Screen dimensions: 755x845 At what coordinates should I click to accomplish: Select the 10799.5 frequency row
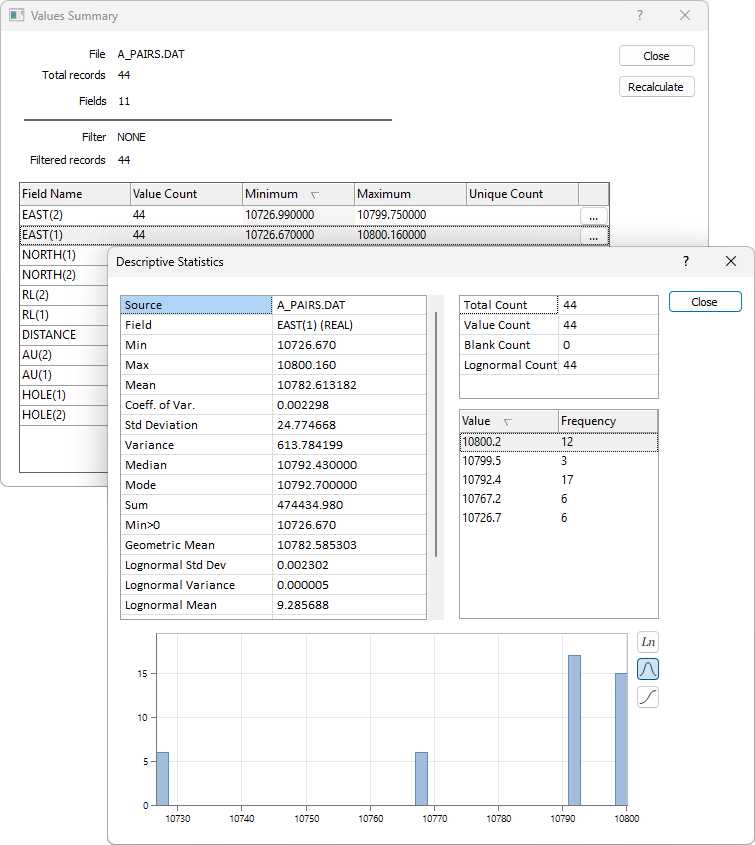(x=559, y=461)
